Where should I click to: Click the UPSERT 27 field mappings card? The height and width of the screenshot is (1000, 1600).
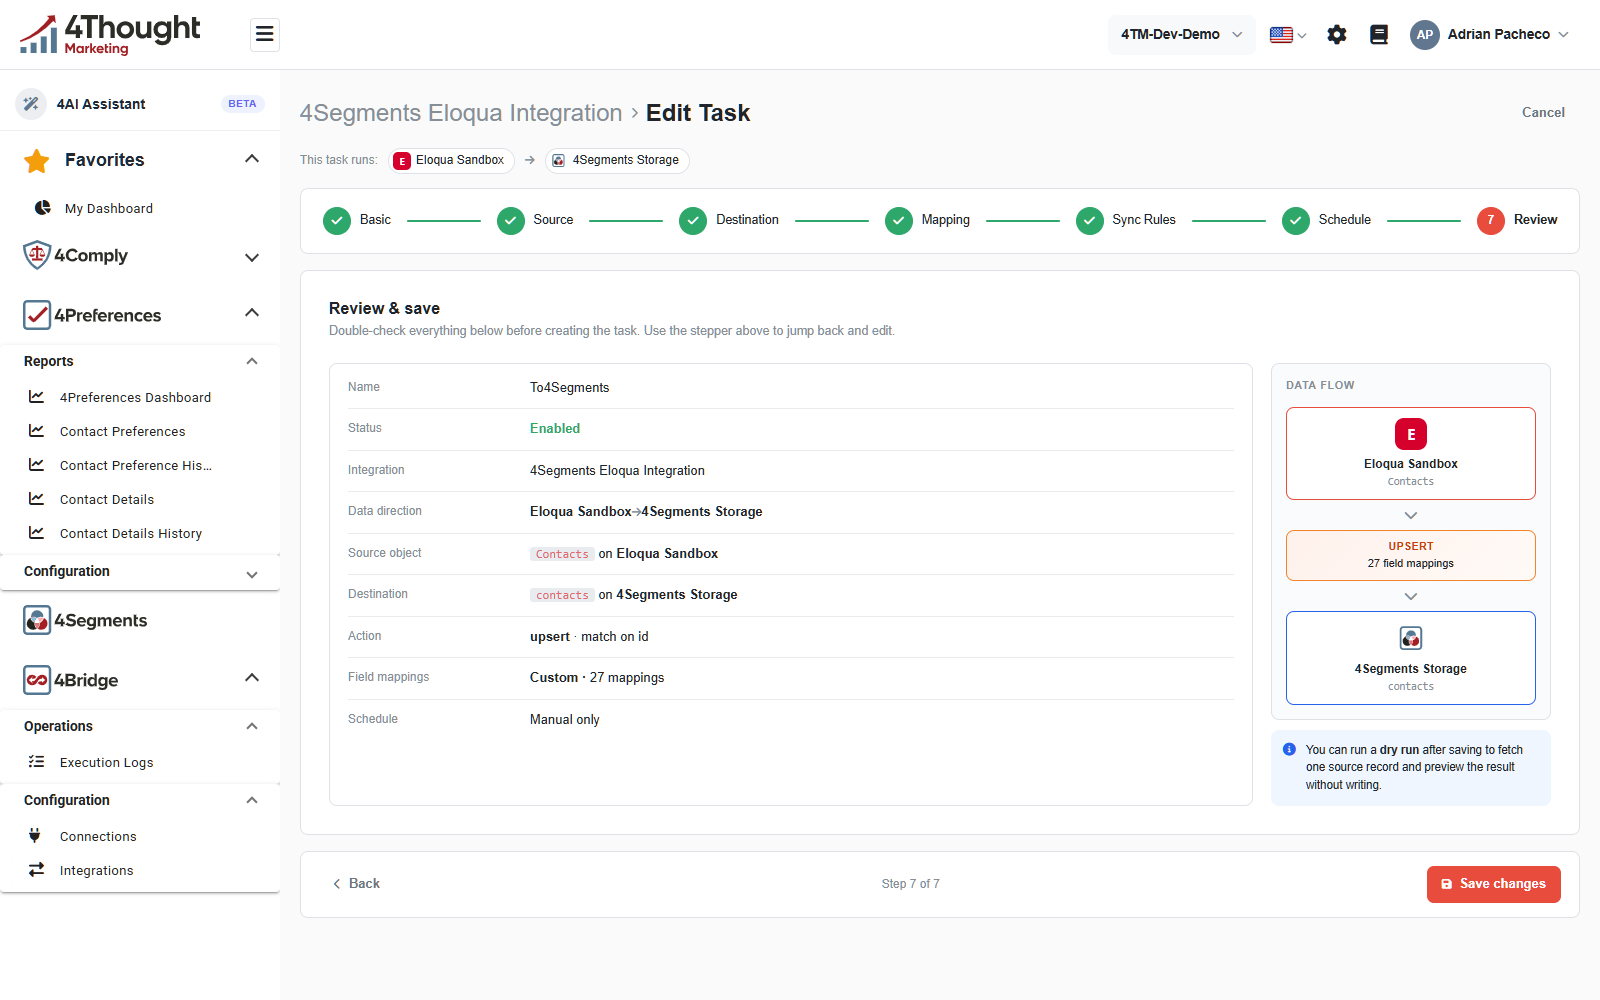pyautogui.click(x=1411, y=555)
